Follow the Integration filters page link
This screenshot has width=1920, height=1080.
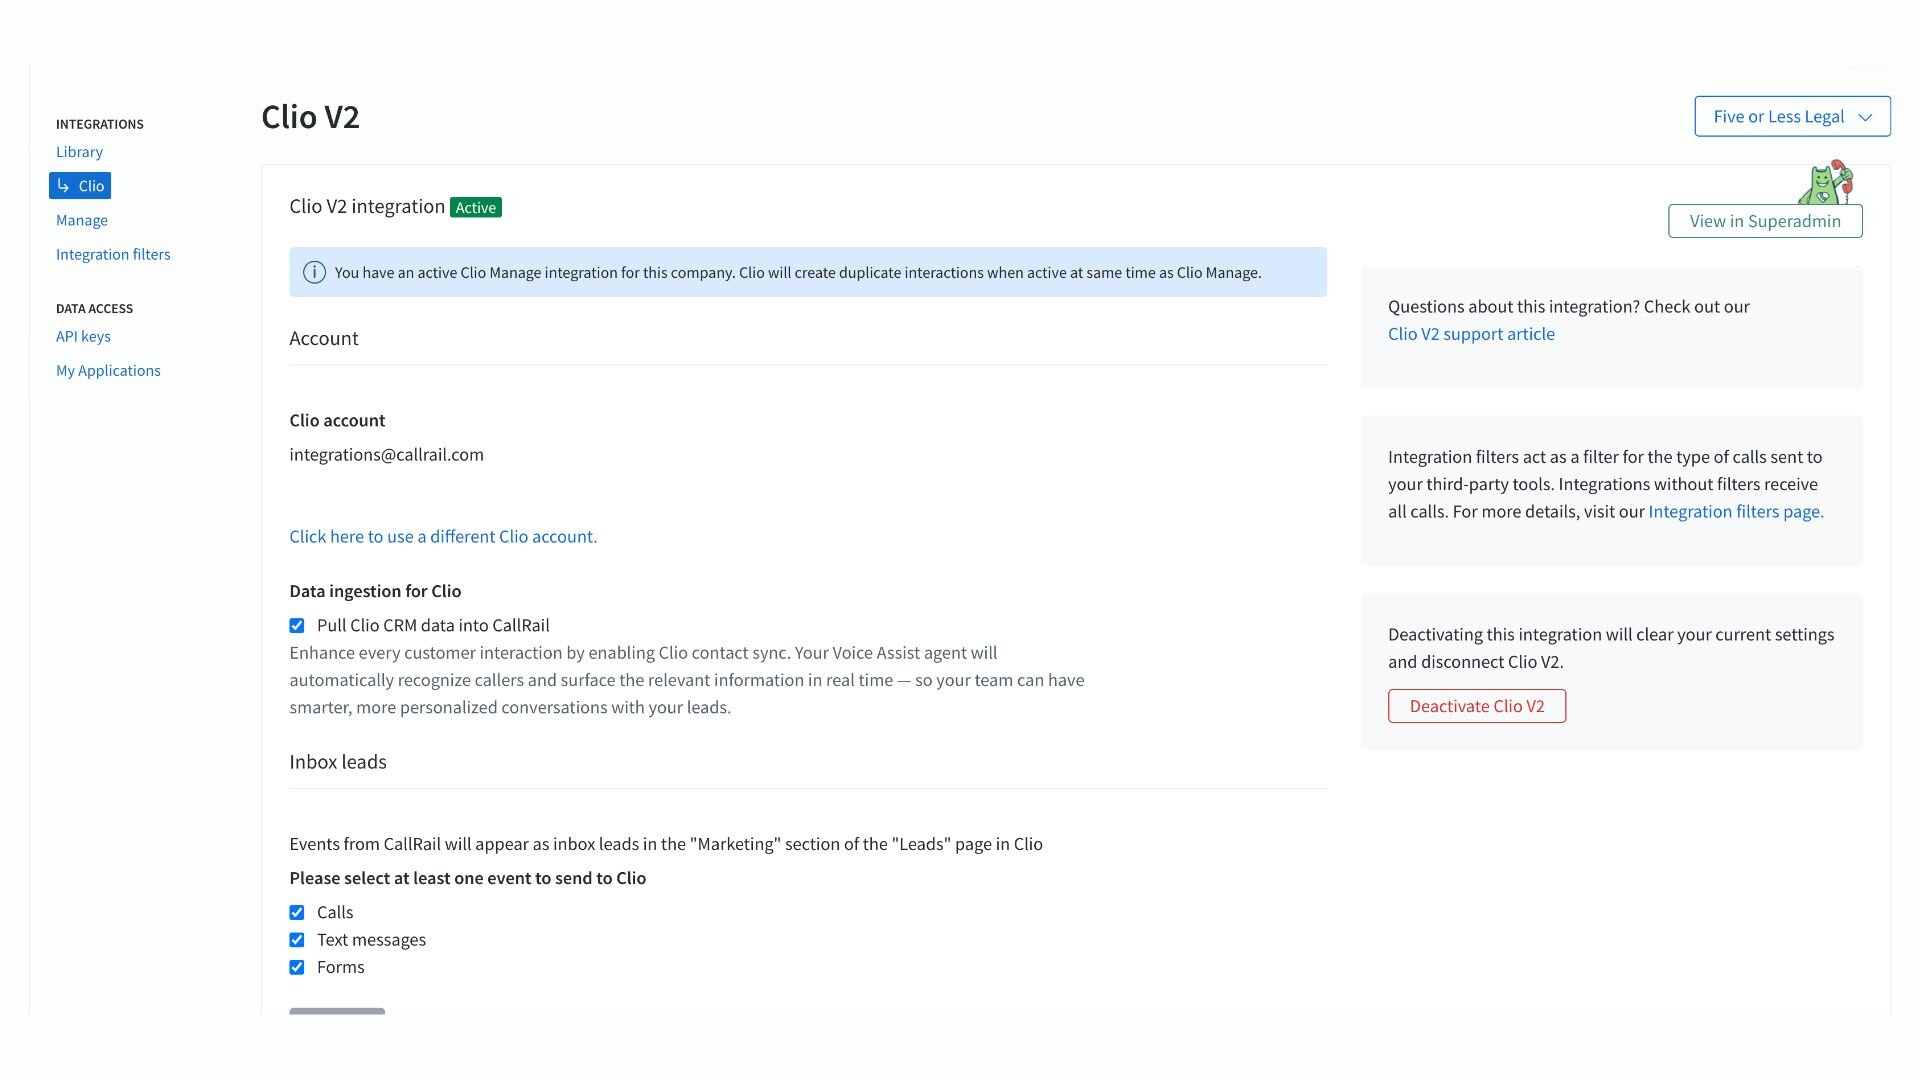(1736, 512)
